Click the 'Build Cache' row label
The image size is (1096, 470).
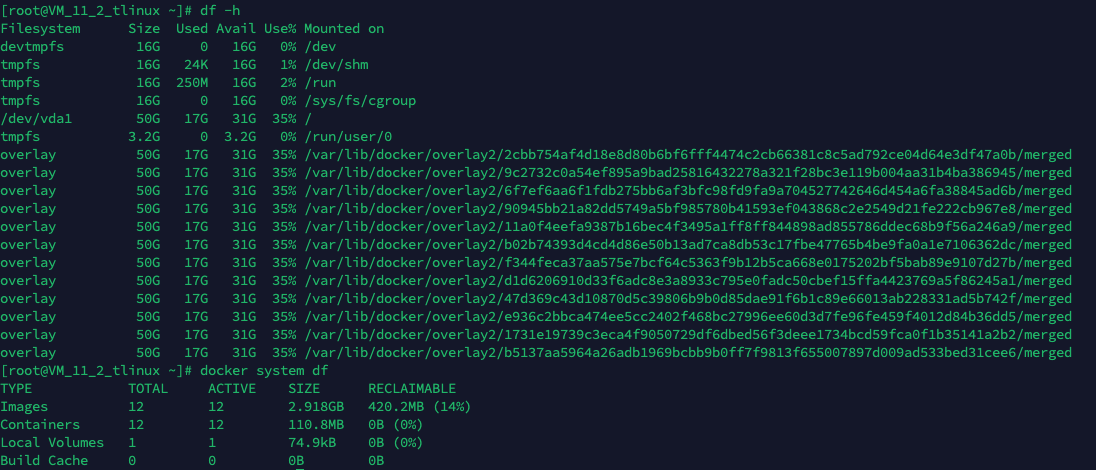tap(45, 461)
